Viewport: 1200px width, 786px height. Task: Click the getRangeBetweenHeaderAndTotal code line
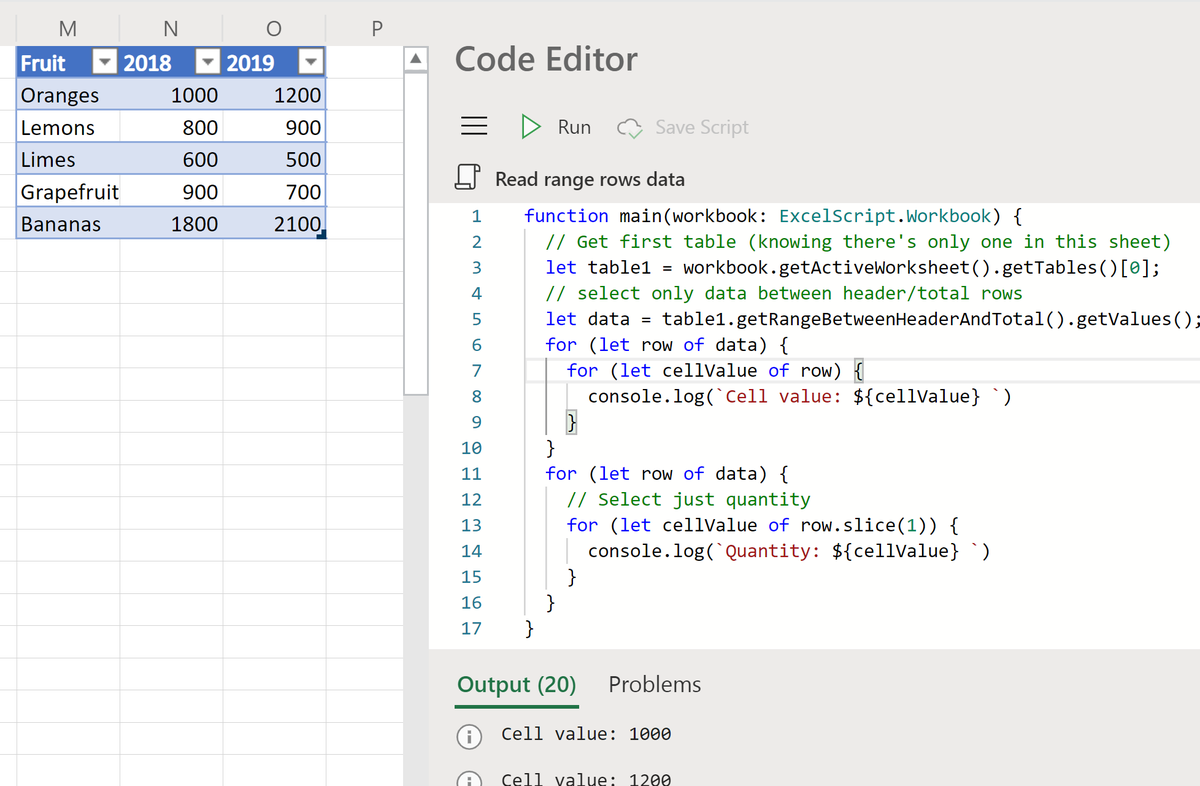coord(872,319)
